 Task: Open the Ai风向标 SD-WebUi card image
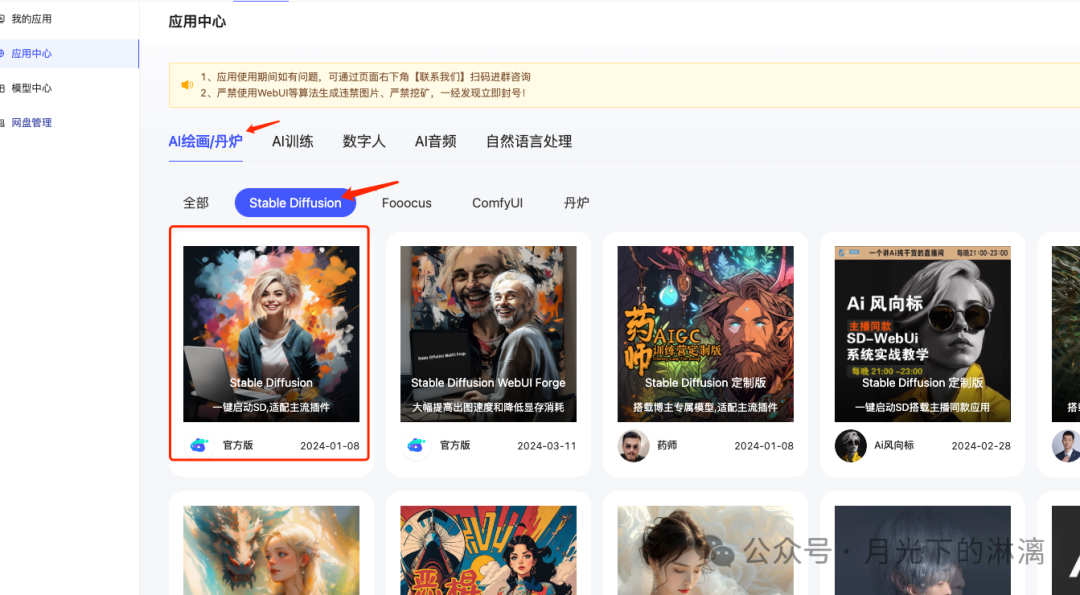coord(922,334)
